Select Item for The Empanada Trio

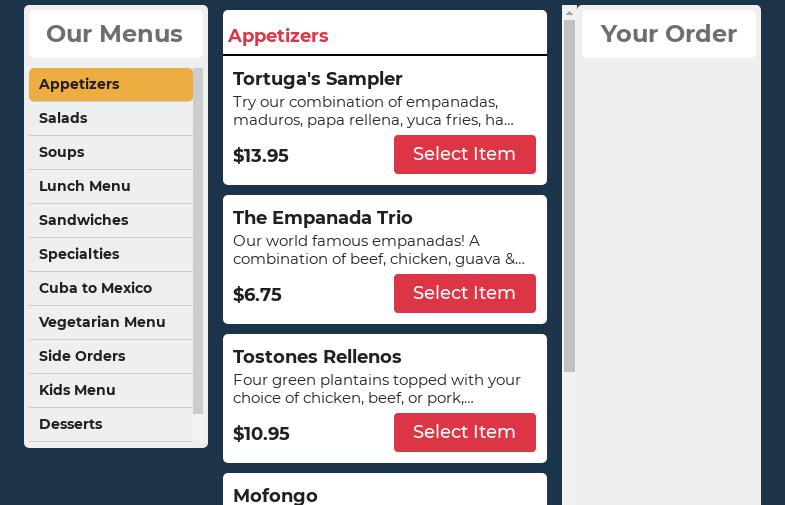coord(464,294)
